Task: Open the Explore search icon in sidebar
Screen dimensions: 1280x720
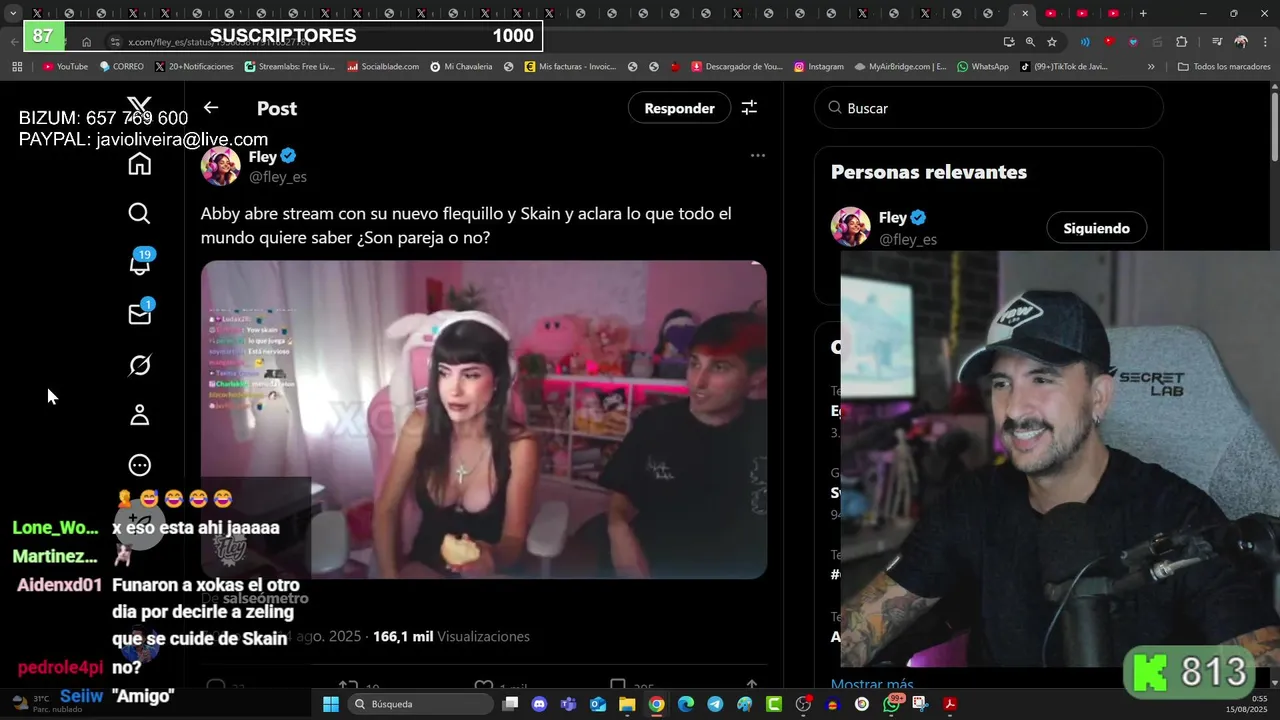Action: [x=140, y=213]
